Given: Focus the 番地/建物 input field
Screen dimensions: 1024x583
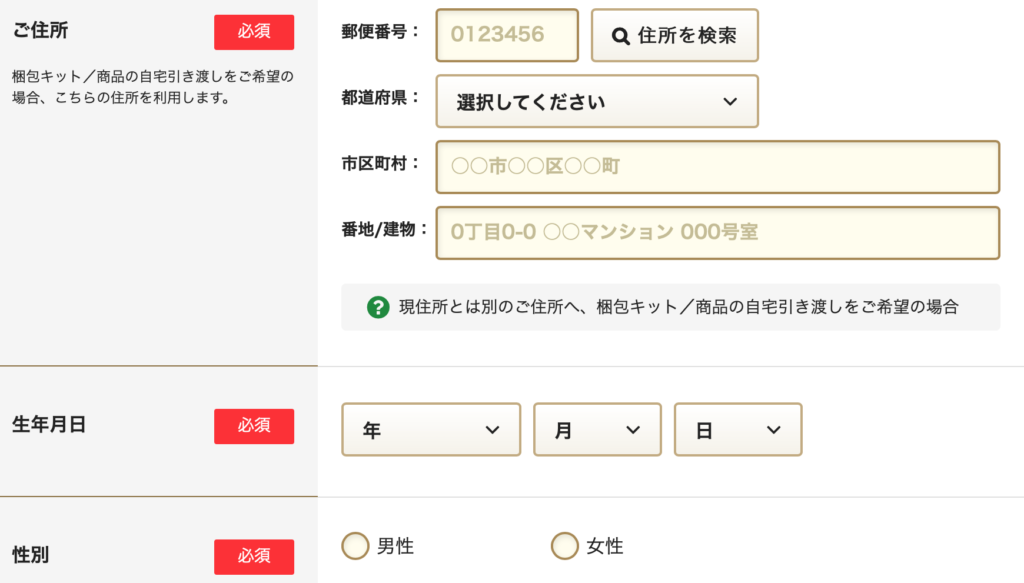Looking at the screenshot, I should tap(718, 233).
